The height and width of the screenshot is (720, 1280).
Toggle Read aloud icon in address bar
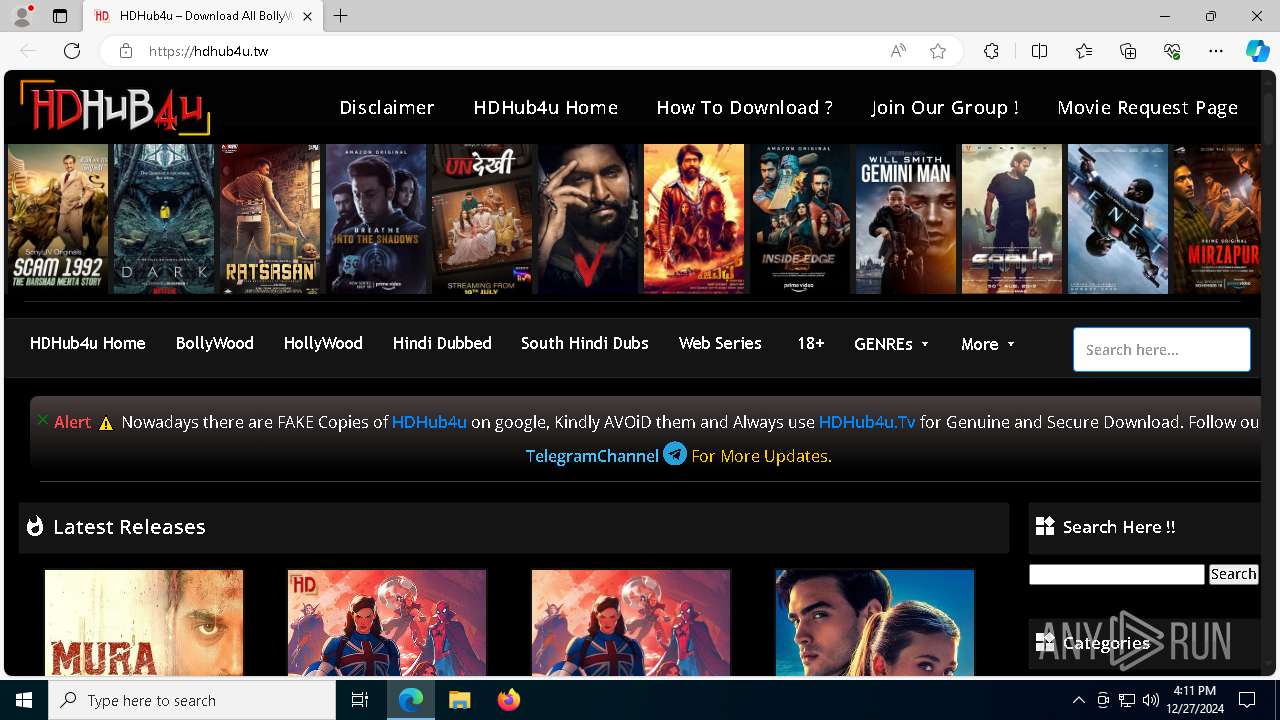[x=898, y=51]
